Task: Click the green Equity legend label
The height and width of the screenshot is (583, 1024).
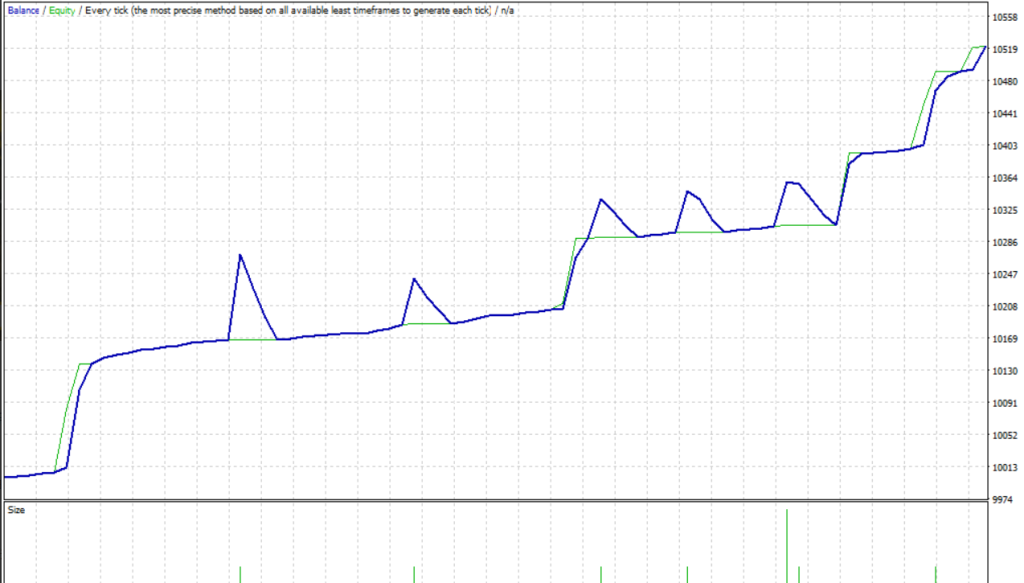Action: click(x=61, y=9)
